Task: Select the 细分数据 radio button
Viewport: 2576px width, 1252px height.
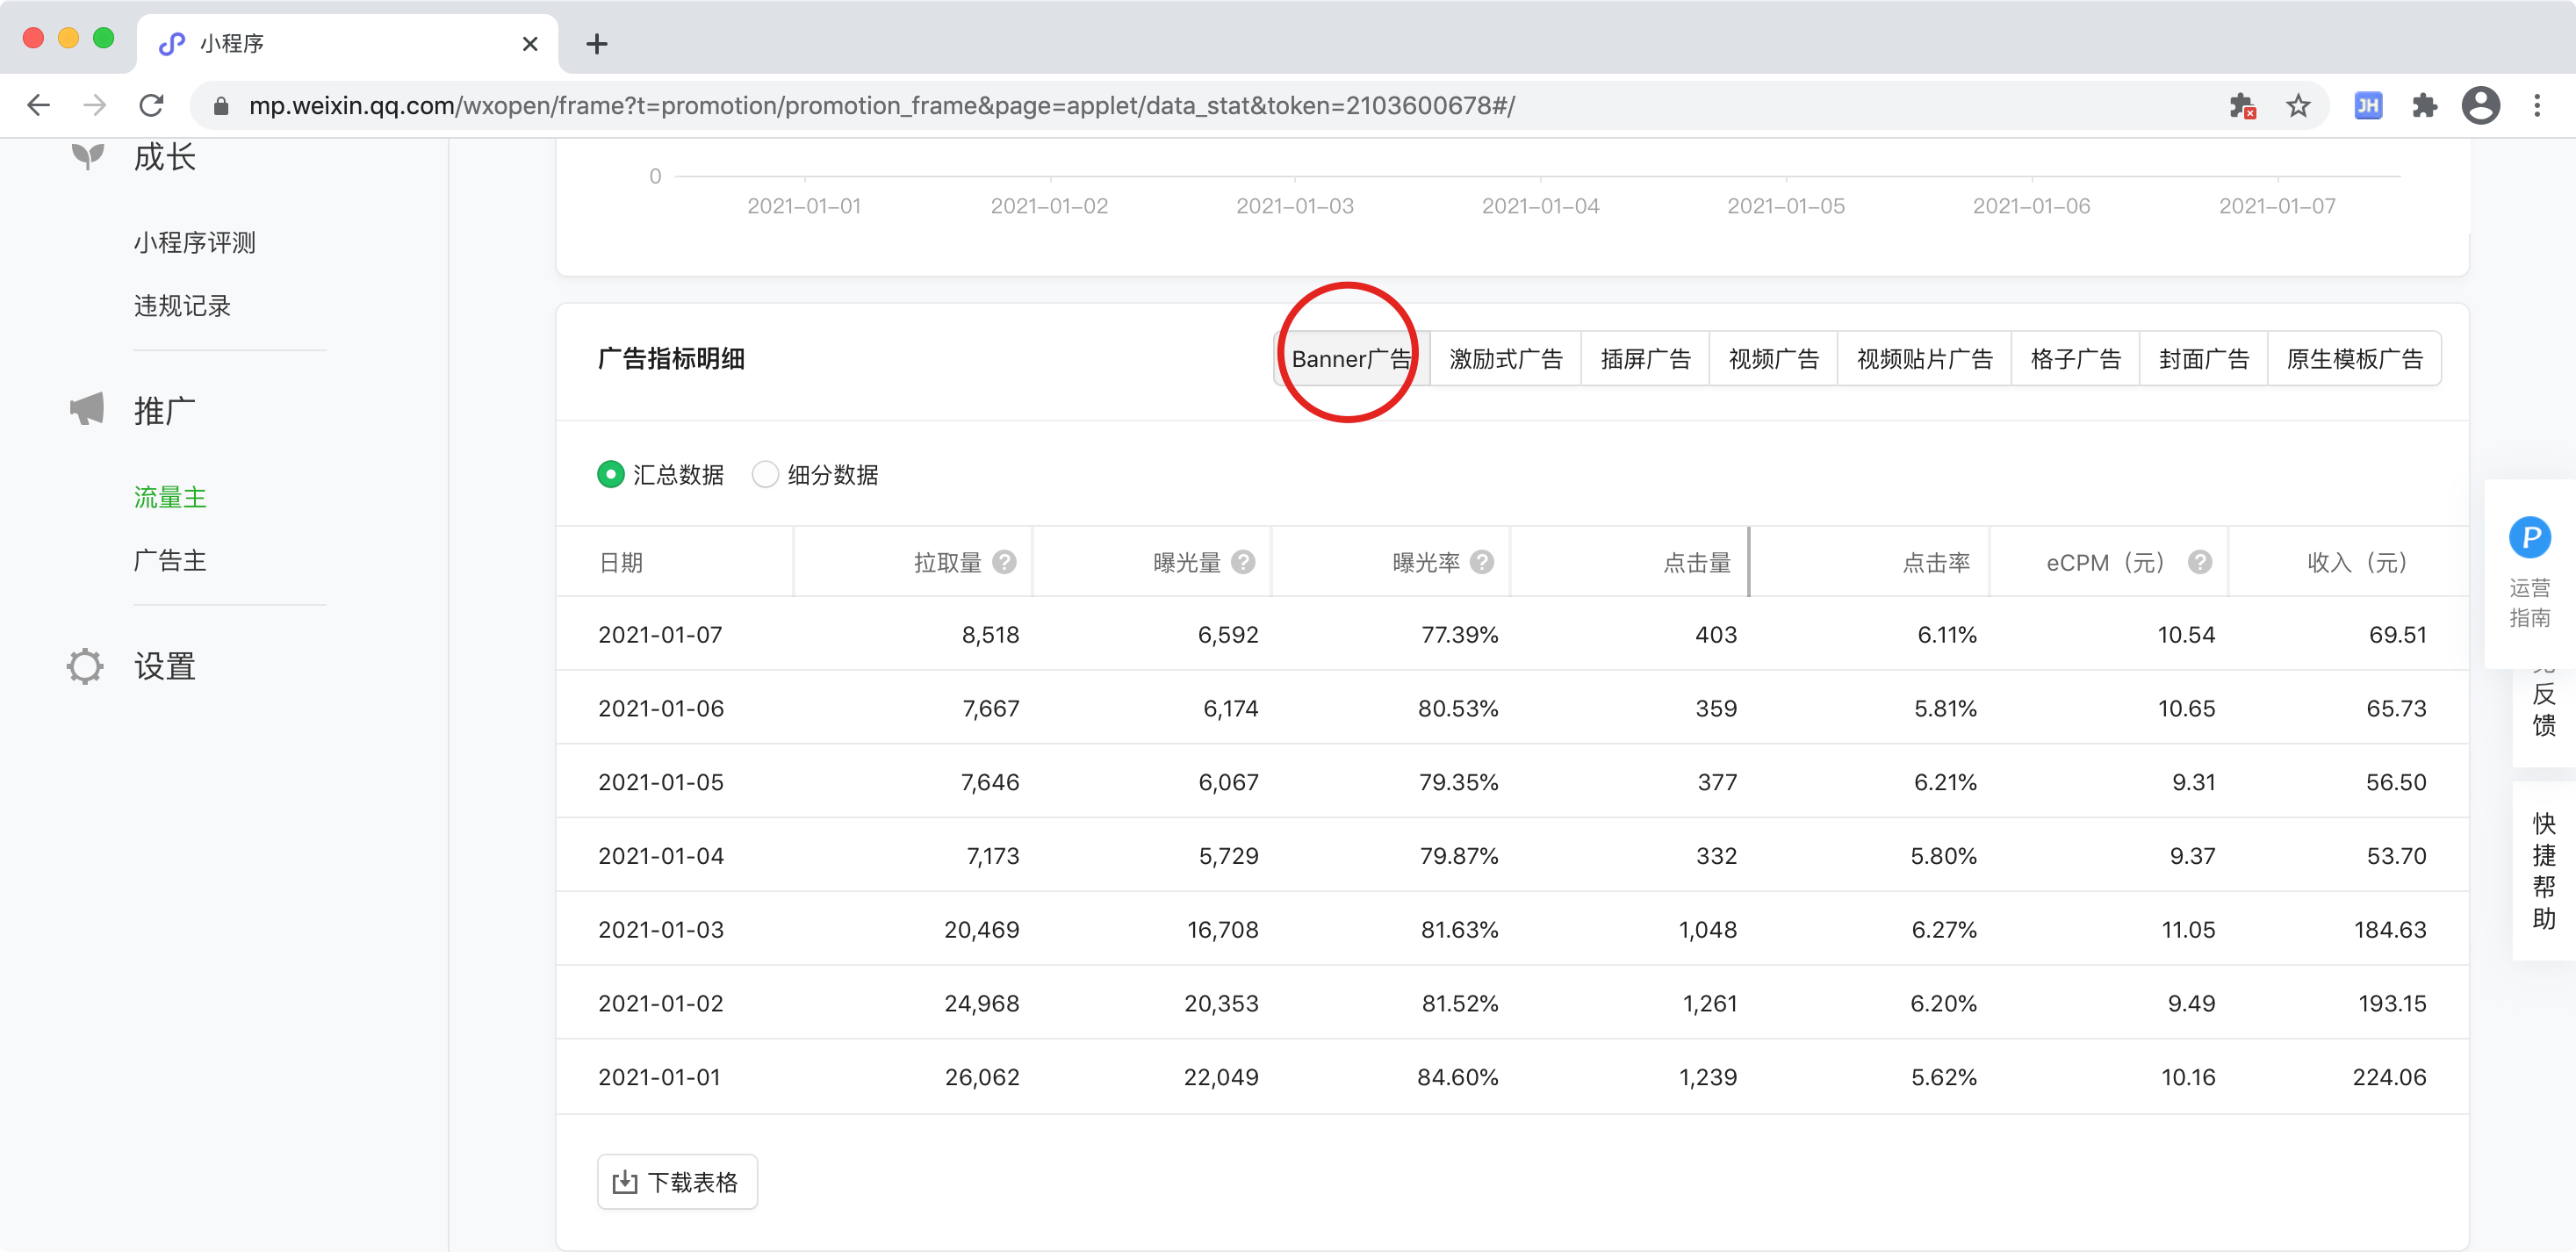Action: 765,474
